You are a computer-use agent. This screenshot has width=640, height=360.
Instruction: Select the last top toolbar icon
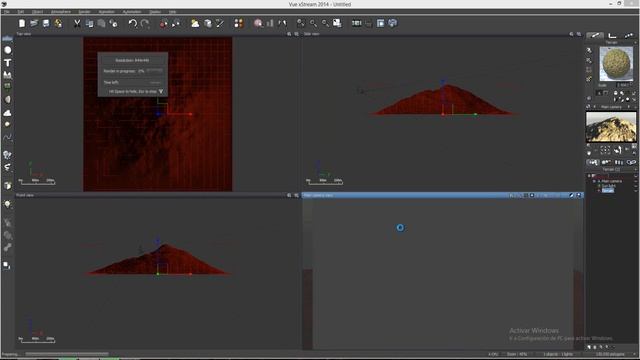coord(393,23)
